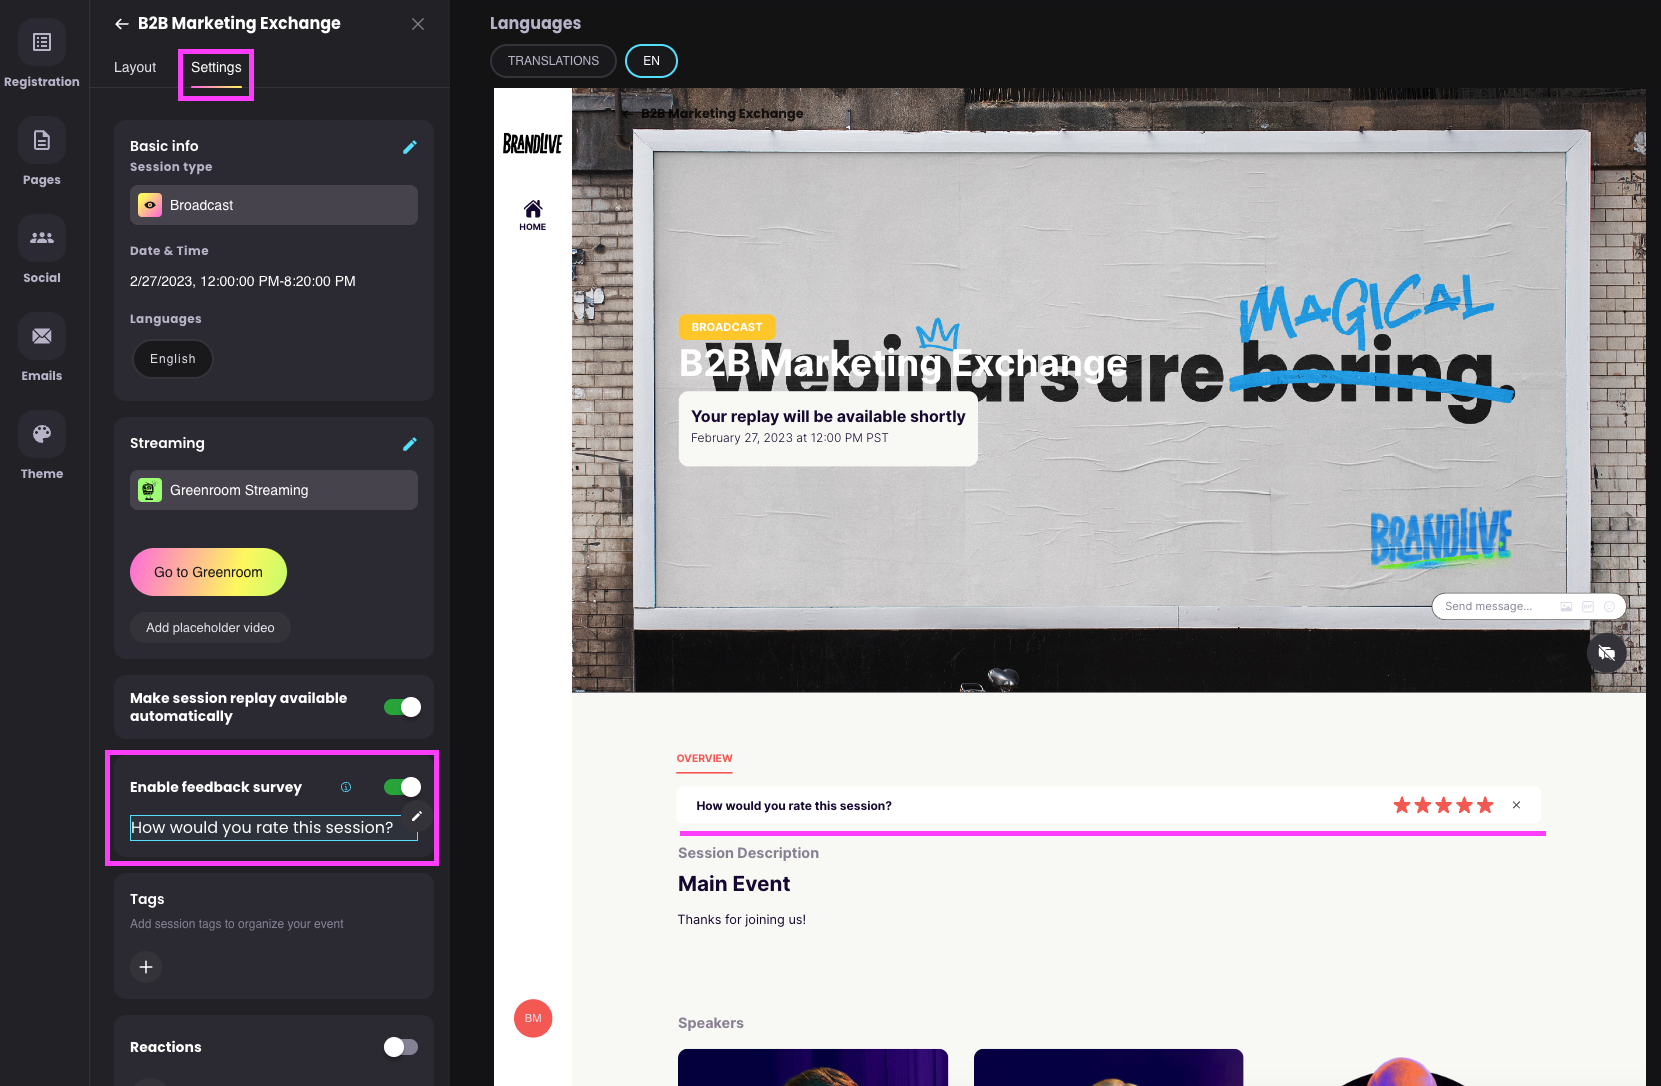Open the Greenroom Streaming field

pos(274,490)
